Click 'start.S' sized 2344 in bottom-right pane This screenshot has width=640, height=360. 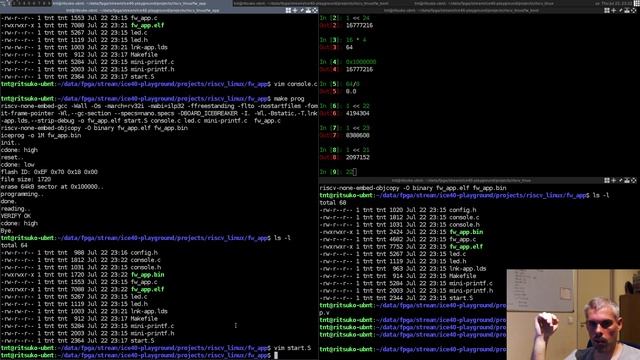[461, 298]
